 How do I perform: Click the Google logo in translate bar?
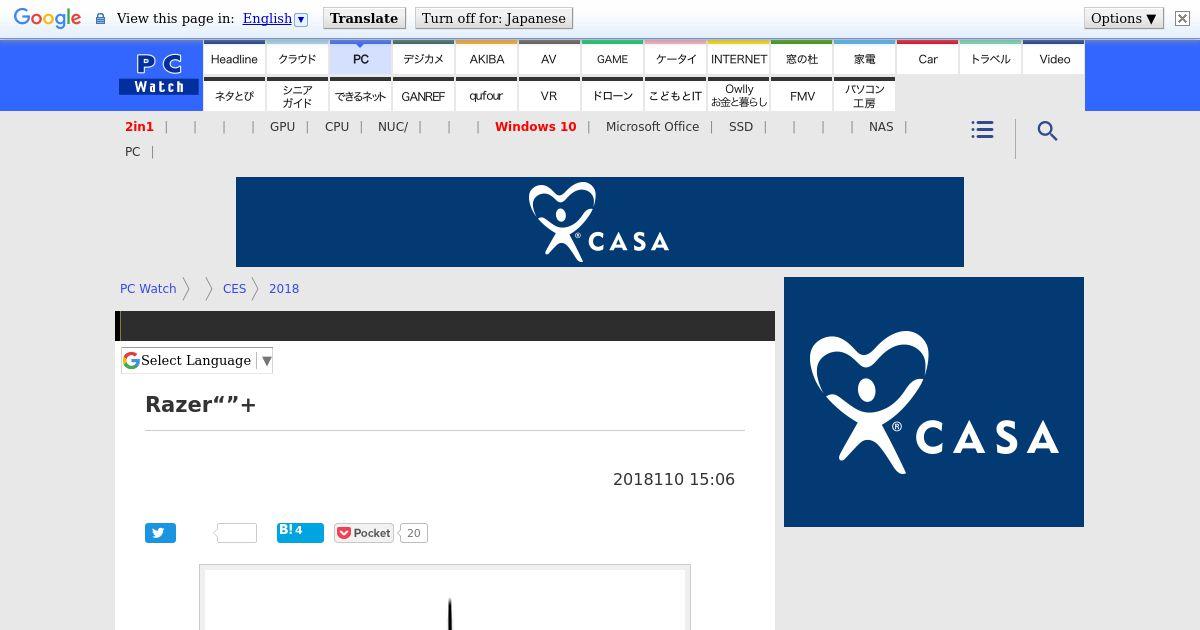click(x=47, y=19)
